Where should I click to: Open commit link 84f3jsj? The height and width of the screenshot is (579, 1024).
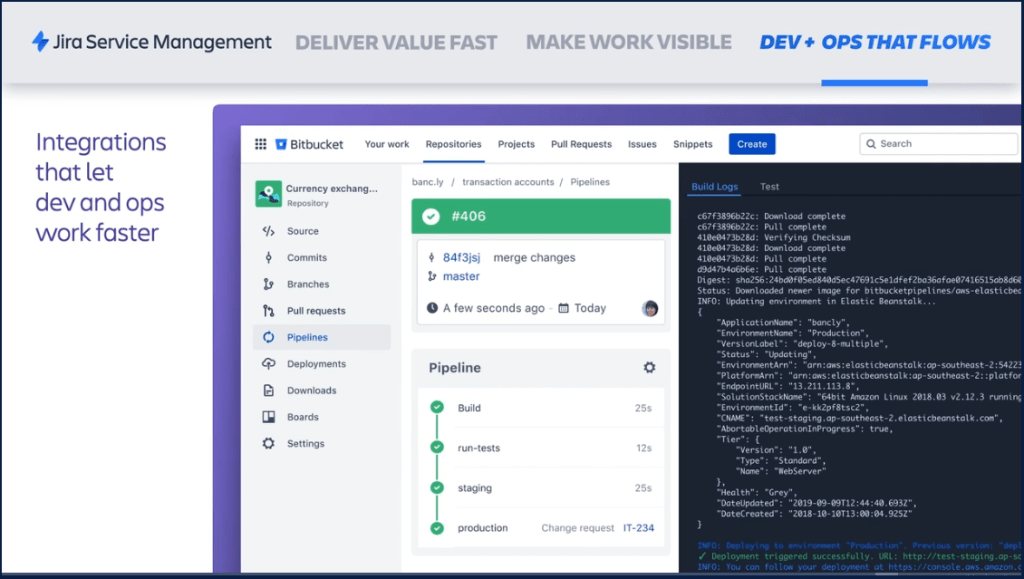pyautogui.click(x=461, y=257)
